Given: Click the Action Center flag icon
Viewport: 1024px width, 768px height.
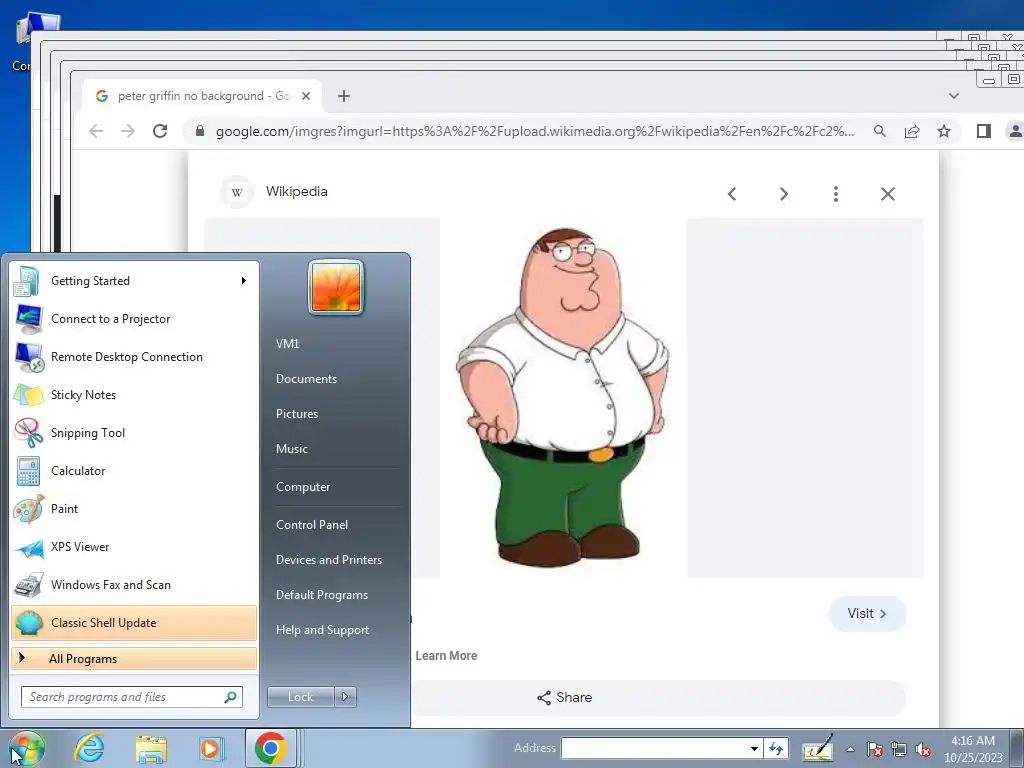Looking at the screenshot, I should [x=875, y=749].
